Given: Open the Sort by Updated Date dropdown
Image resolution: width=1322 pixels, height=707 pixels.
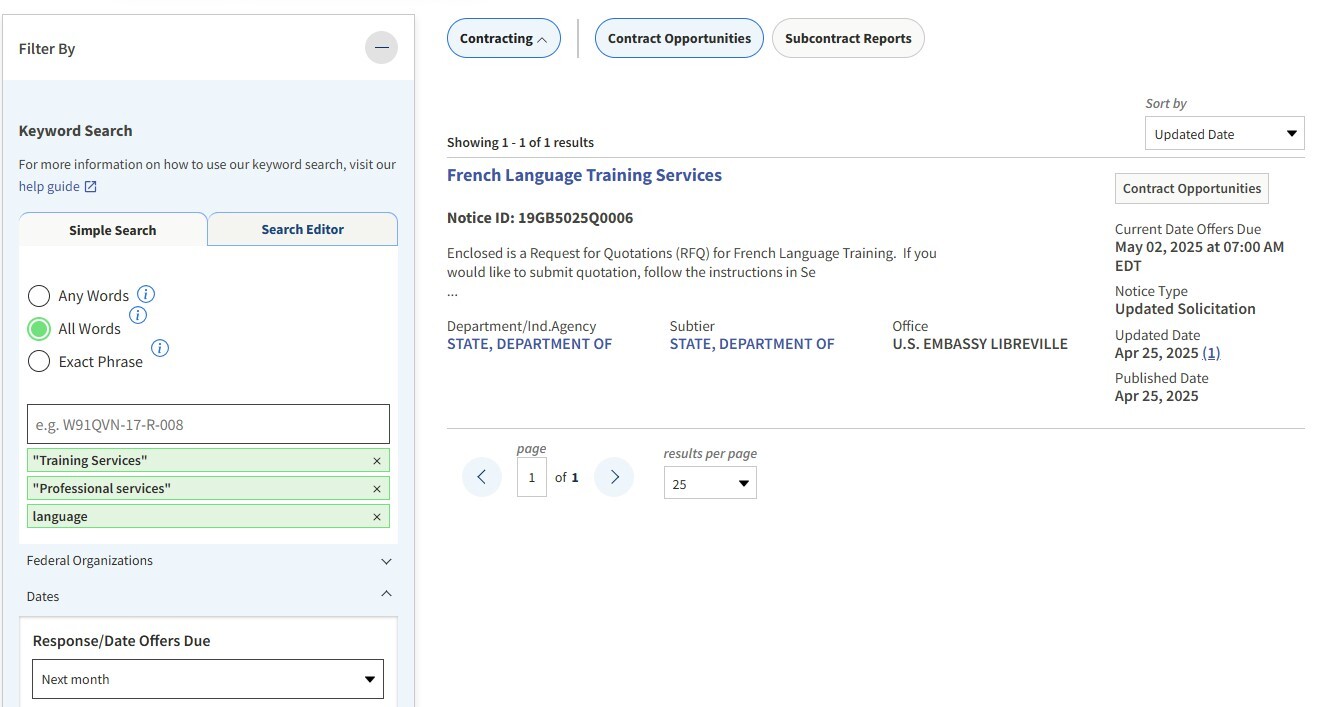Looking at the screenshot, I should coord(1223,133).
